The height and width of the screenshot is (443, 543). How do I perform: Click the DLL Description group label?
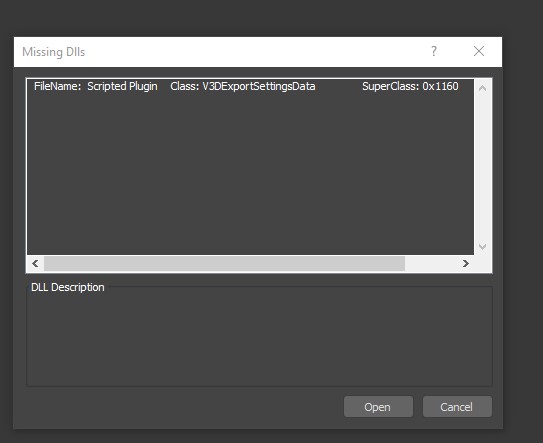68,287
